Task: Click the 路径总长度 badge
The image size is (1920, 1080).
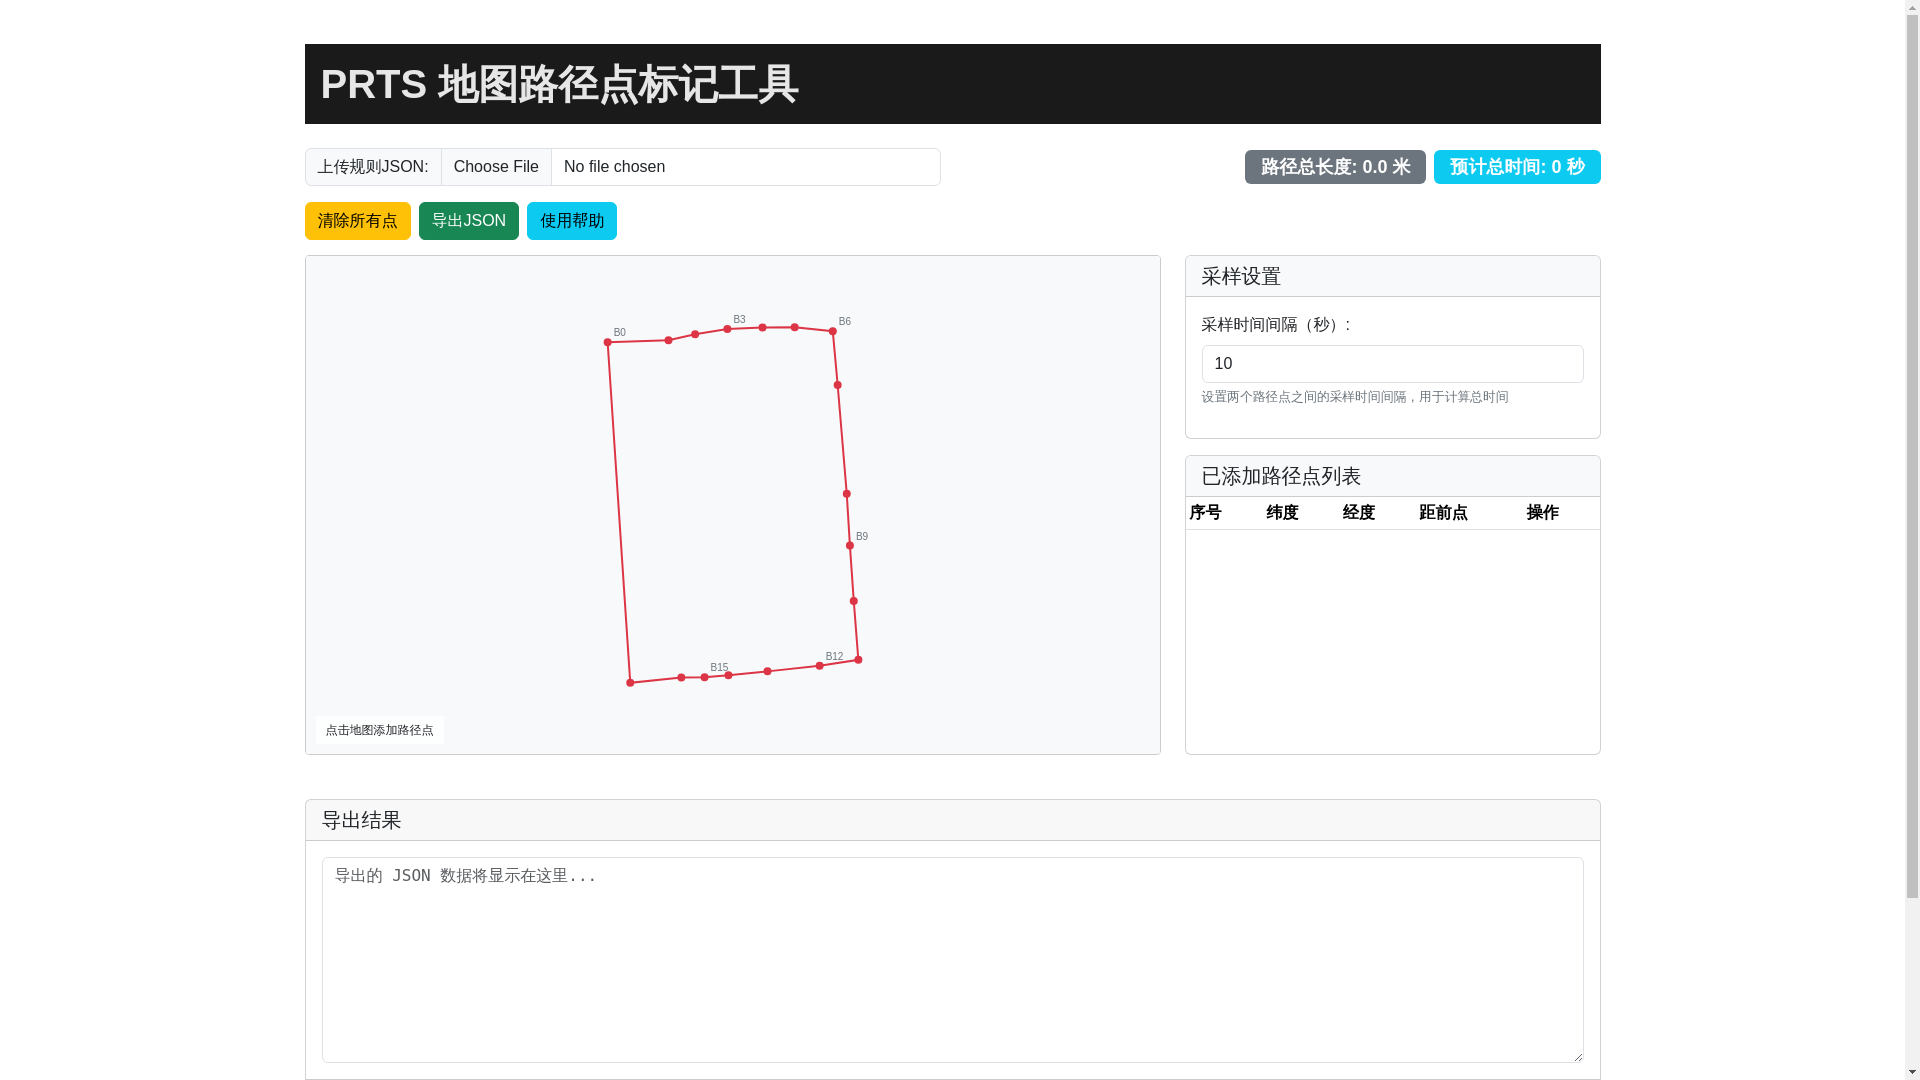Action: (1335, 167)
